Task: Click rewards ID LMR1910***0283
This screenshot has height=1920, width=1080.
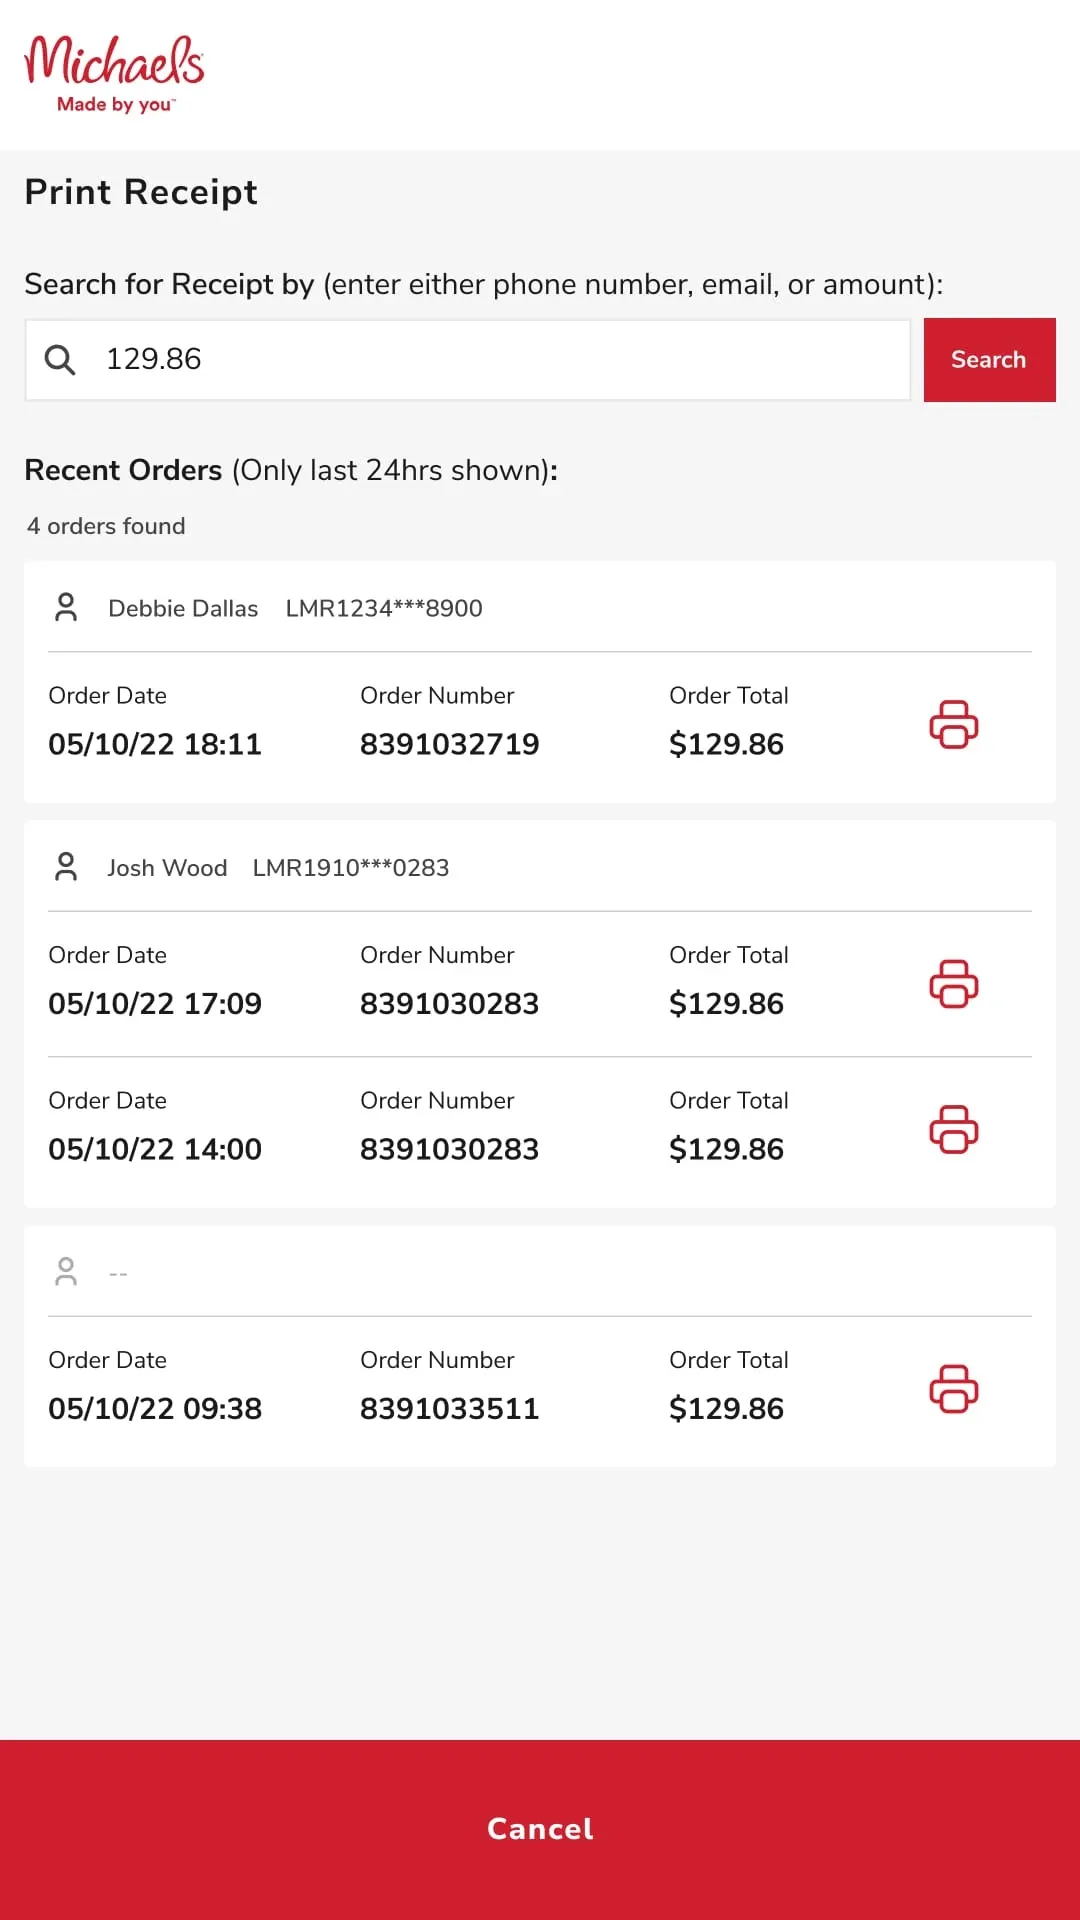Action: tap(351, 868)
